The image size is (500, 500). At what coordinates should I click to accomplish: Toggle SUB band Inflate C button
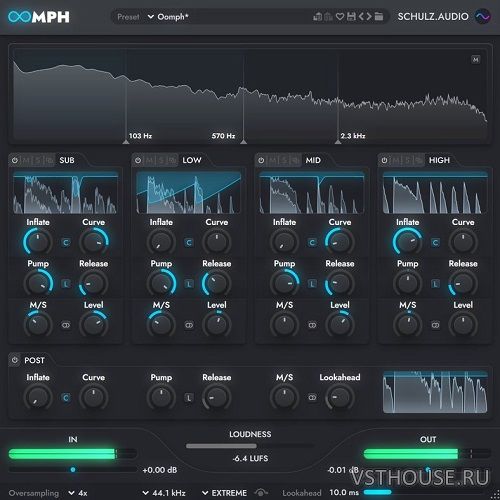tap(66, 242)
